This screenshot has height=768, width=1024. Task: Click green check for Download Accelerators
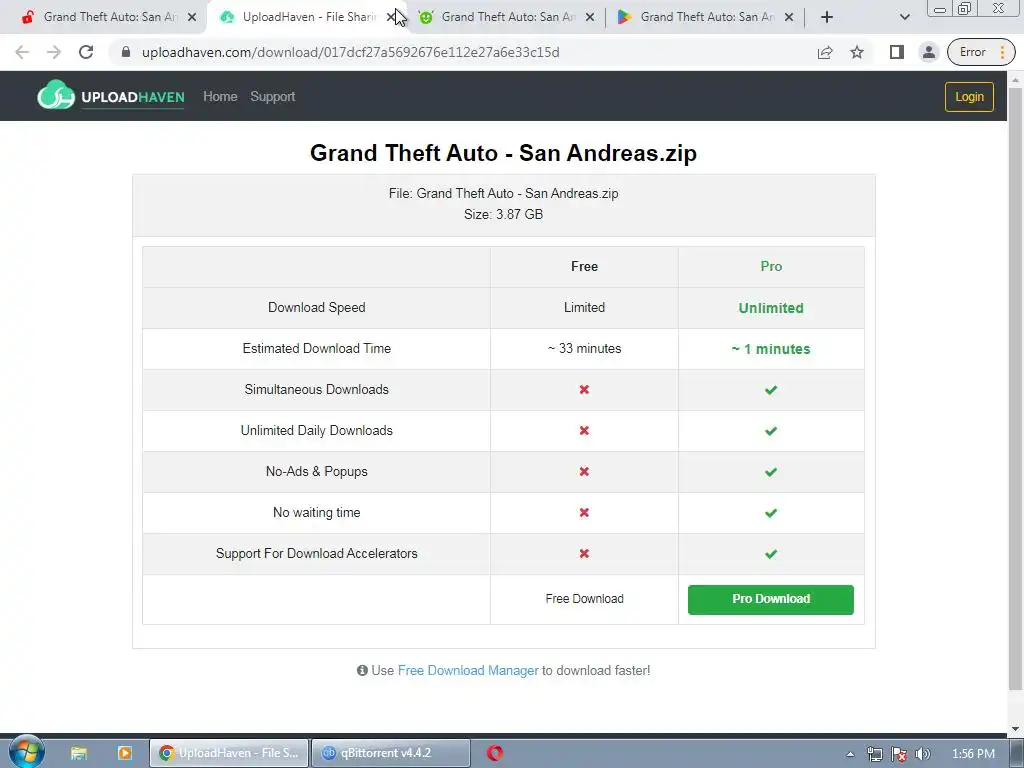click(x=771, y=554)
